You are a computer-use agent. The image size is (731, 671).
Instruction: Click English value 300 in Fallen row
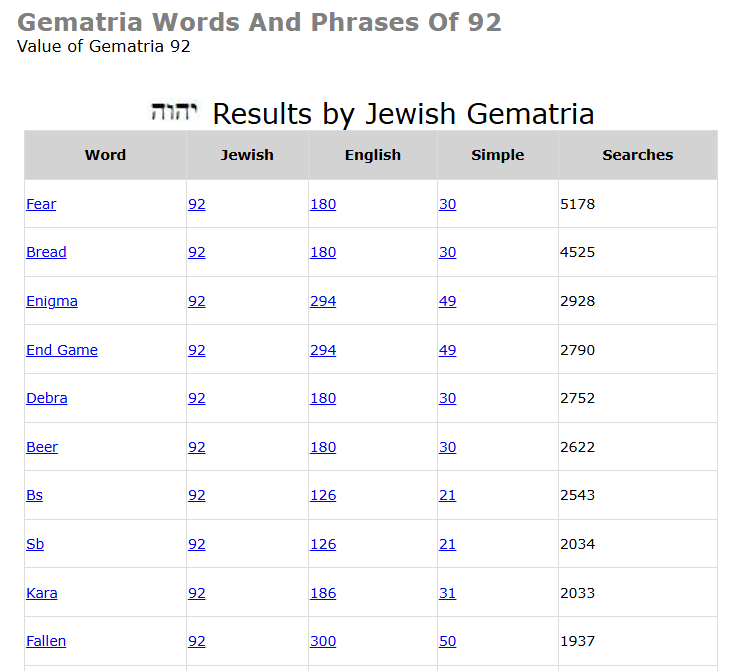point(323,641)
